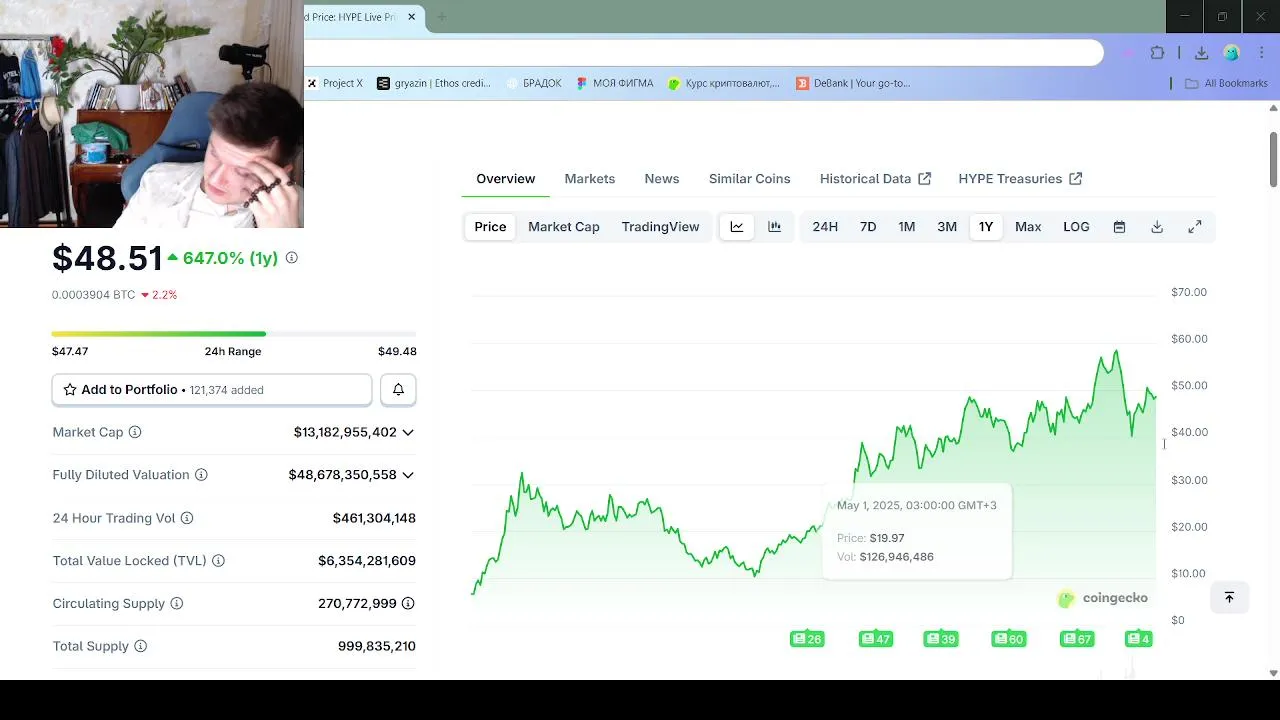The height and width of the screenshot is (720, 1280).
Task: Click the browser address bar
Action: click(x=704, y=53)
